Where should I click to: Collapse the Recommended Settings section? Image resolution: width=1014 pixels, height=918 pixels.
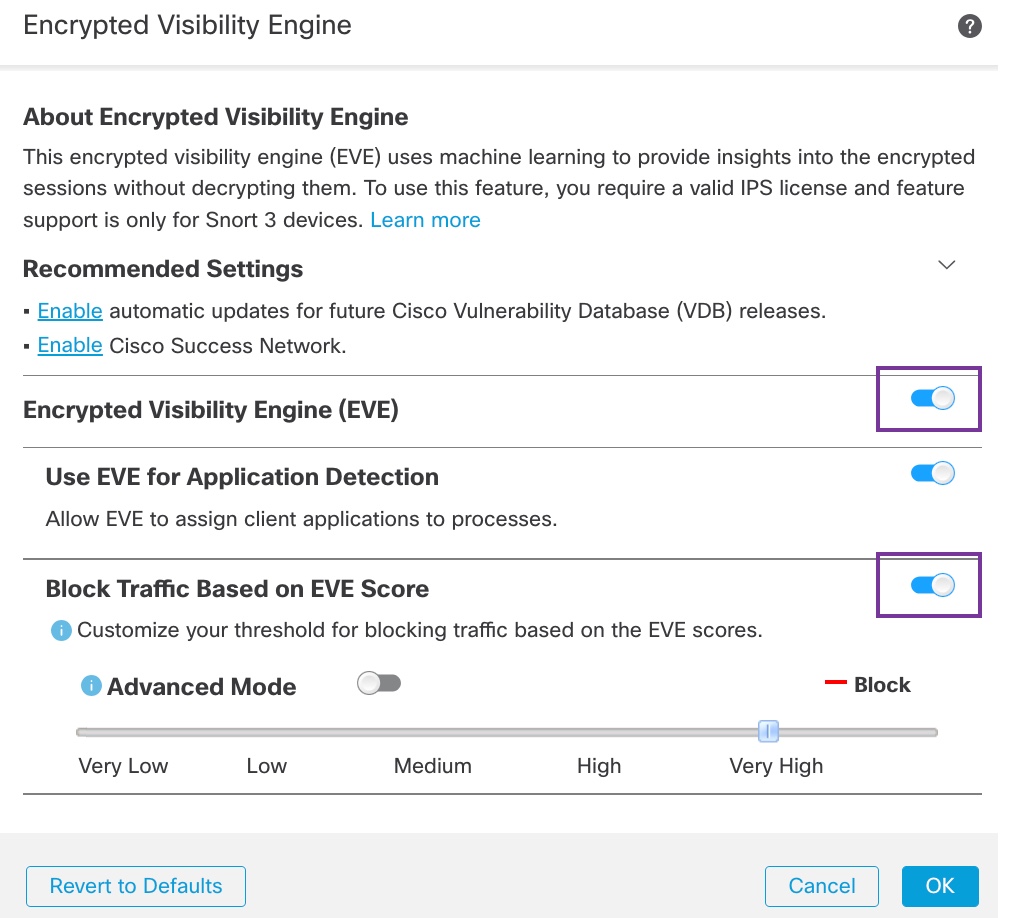946,265
